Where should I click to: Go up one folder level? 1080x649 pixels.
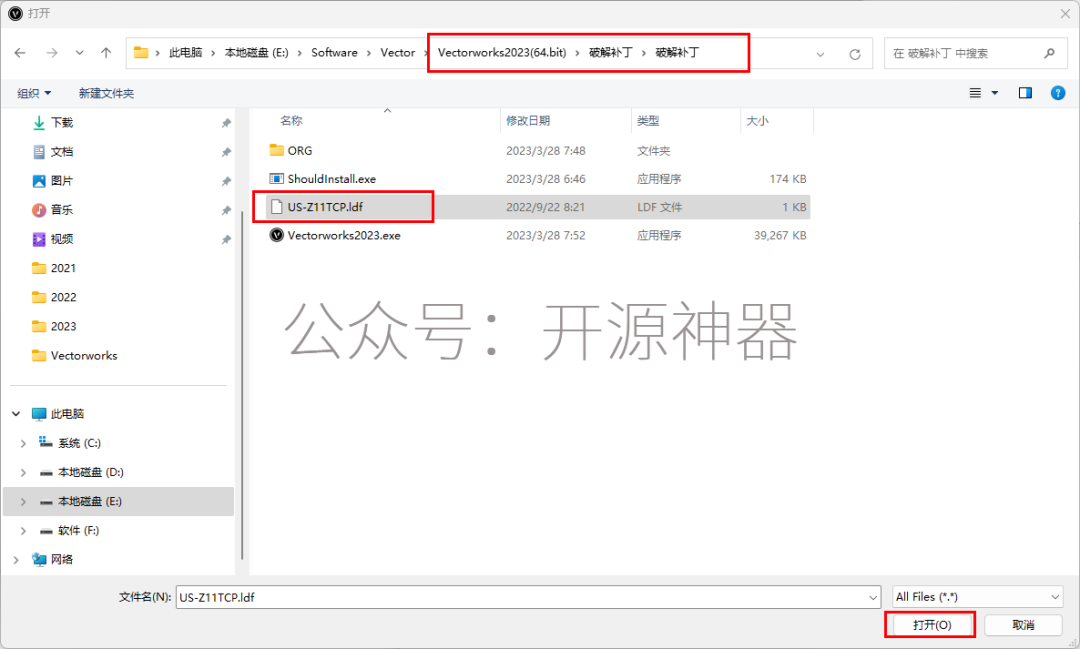106,53
